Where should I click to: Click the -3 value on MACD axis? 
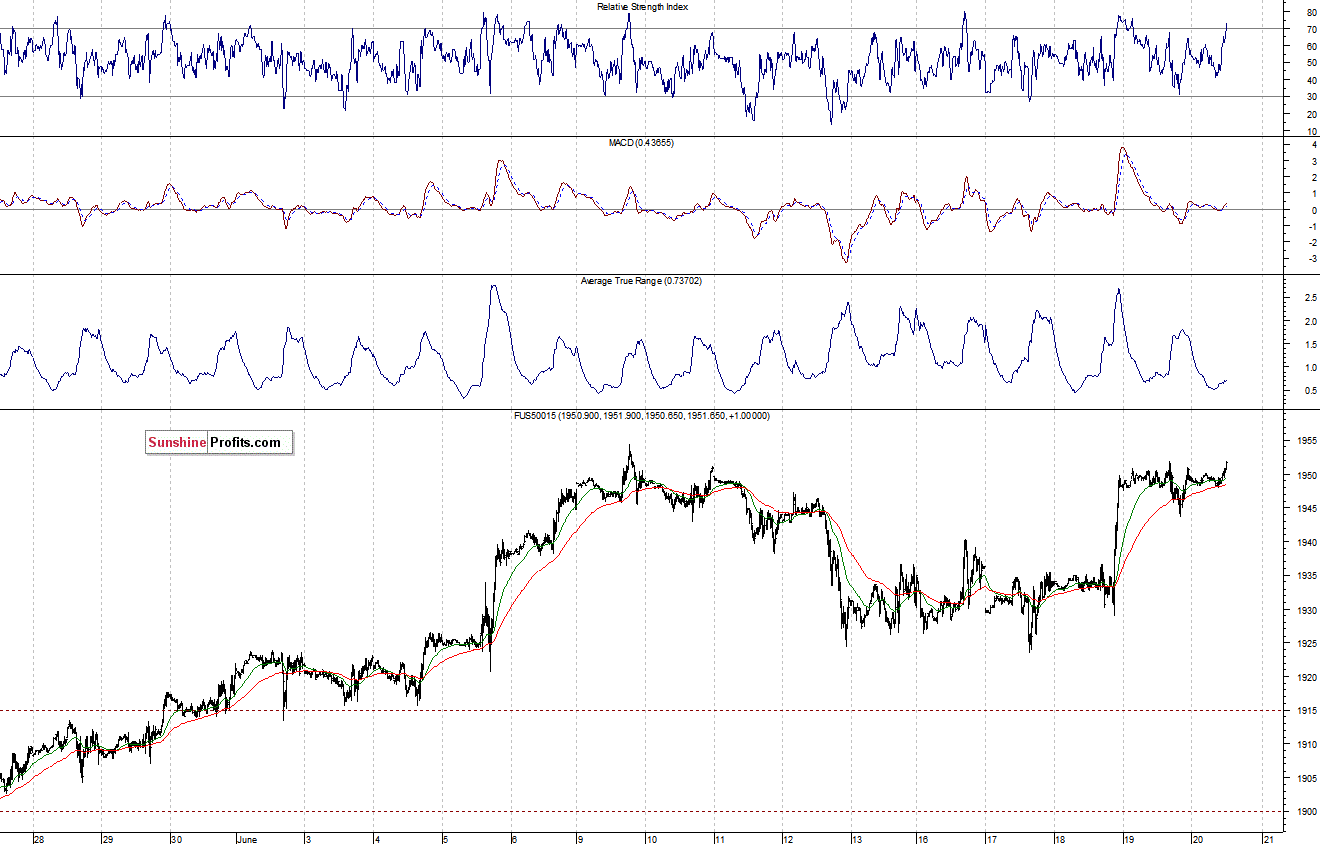pyautogui.click(x=1311, y=259)
